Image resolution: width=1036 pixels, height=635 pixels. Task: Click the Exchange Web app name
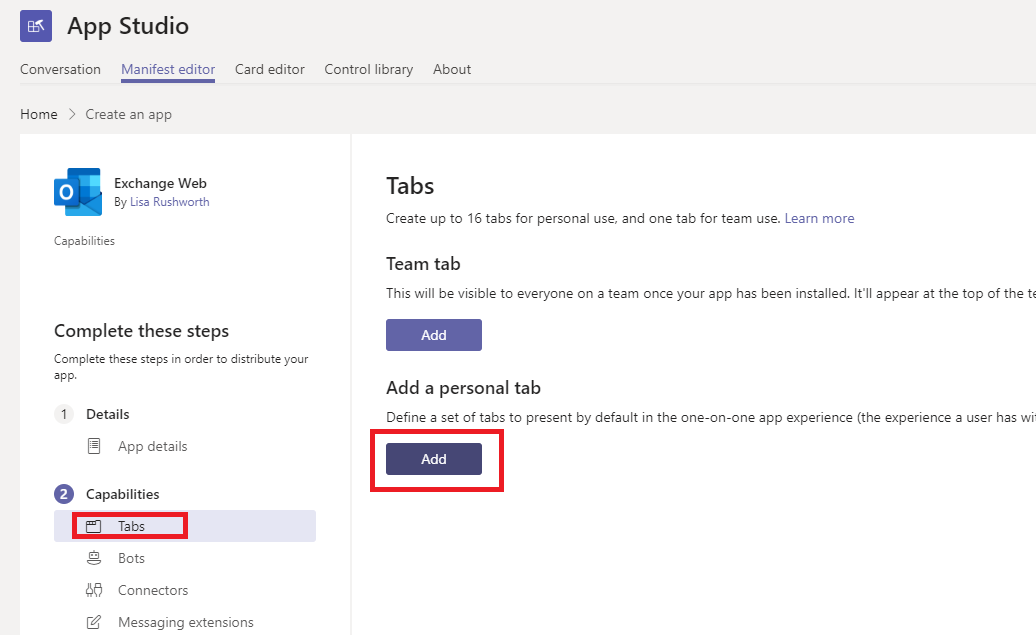[160, 183]
